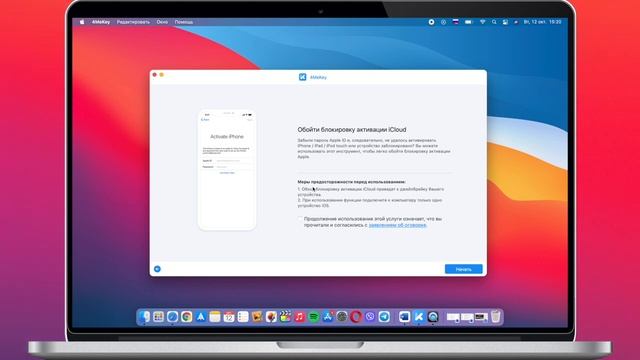The width and height of the screenshot is (640, 360).
Task: Open System Preferences from the Dock
Action: [342, 316]
